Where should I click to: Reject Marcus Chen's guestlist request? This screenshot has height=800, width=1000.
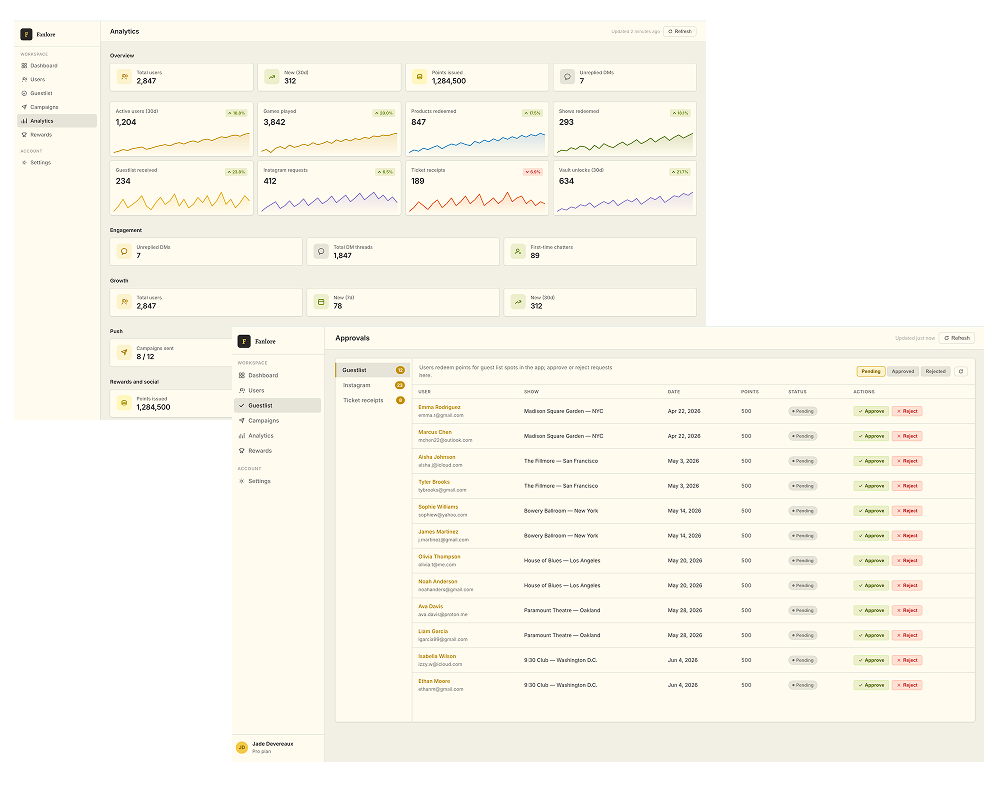907,436
